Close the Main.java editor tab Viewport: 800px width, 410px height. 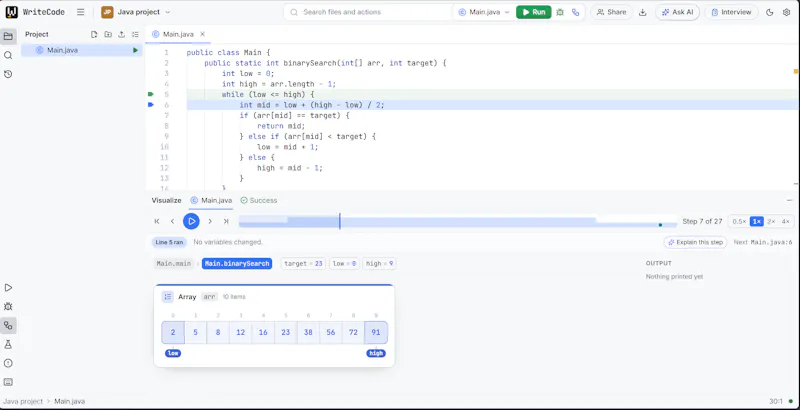pos(203,34)
